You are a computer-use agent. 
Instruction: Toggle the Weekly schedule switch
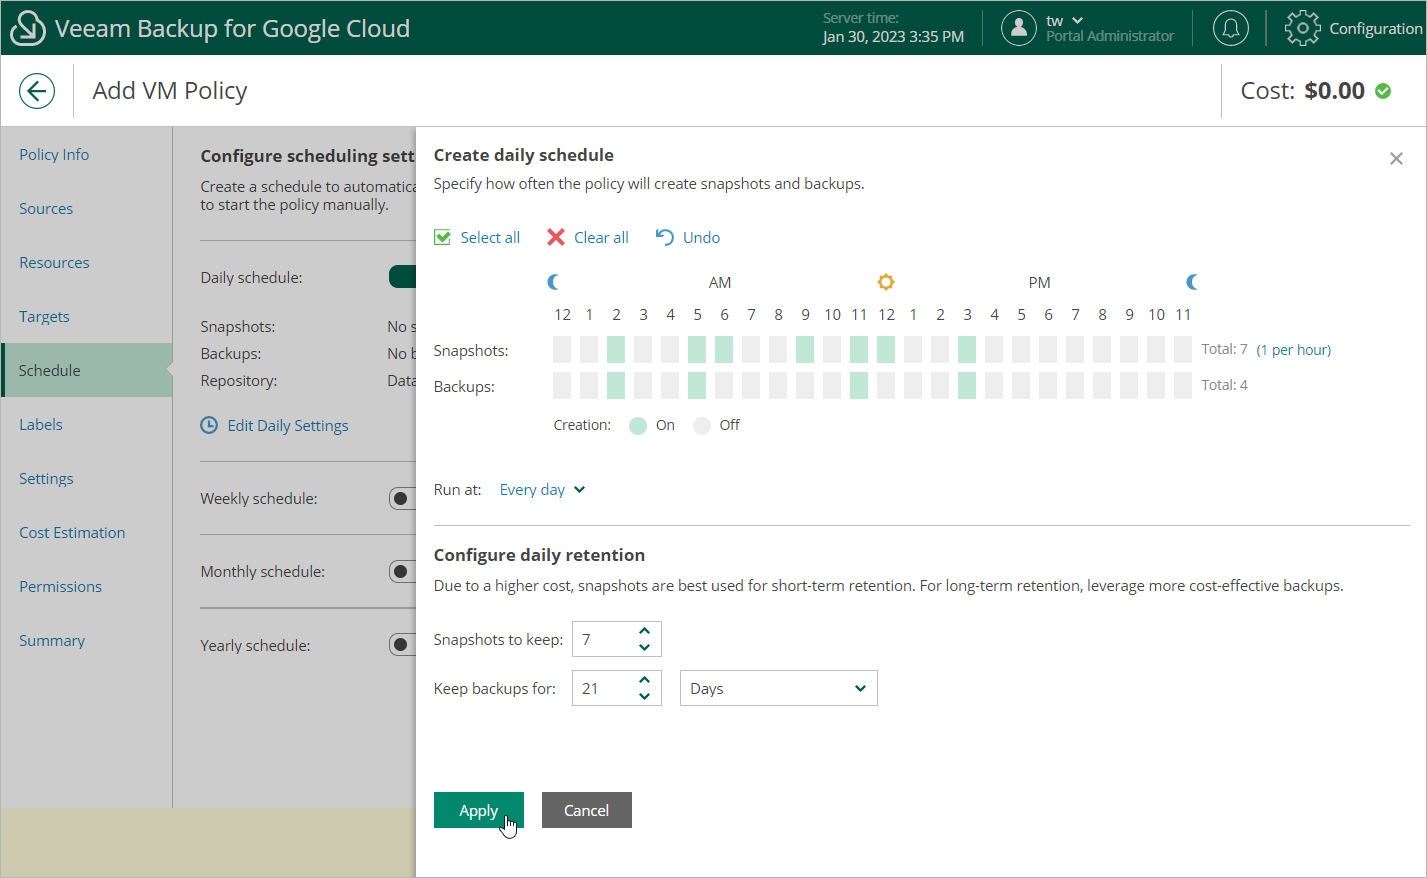402,498
